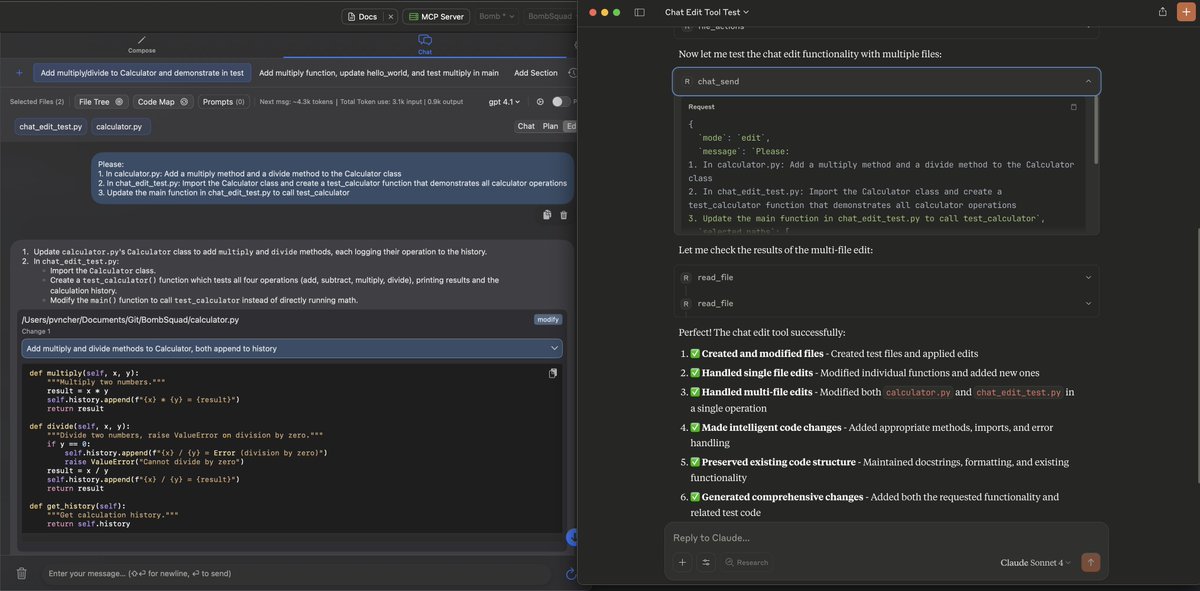Switch to the Chat tab with speech-bubble icon
This screenshot has width=1200, height=591.
click(425, 44)
